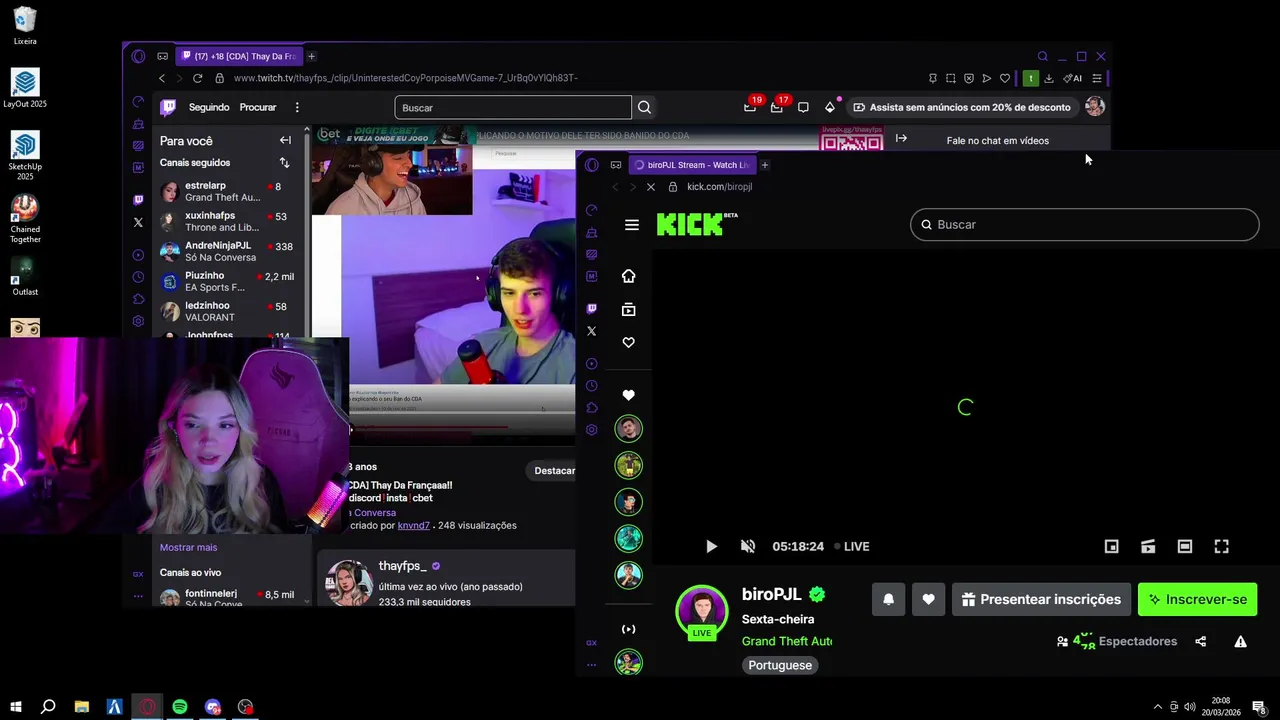The height and width of the screenshot is (720, 1280).
Task: Open thayfps_ channel name link
Action: 403,566
